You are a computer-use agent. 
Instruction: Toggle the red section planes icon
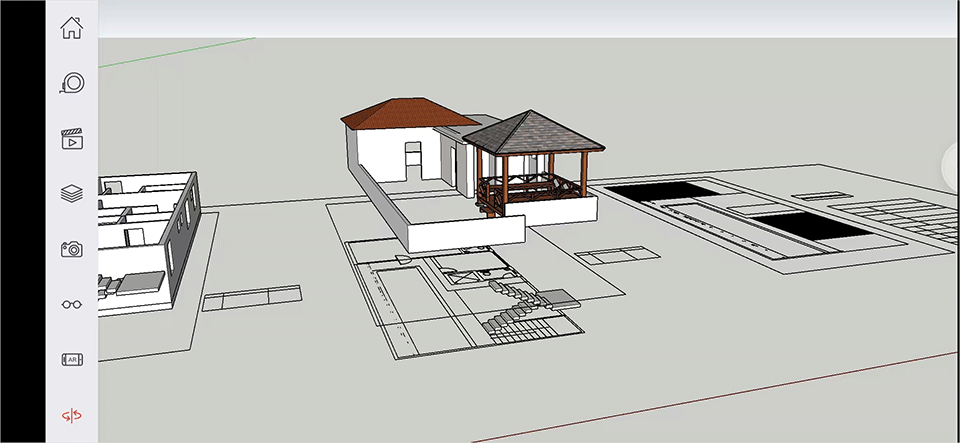71,415
